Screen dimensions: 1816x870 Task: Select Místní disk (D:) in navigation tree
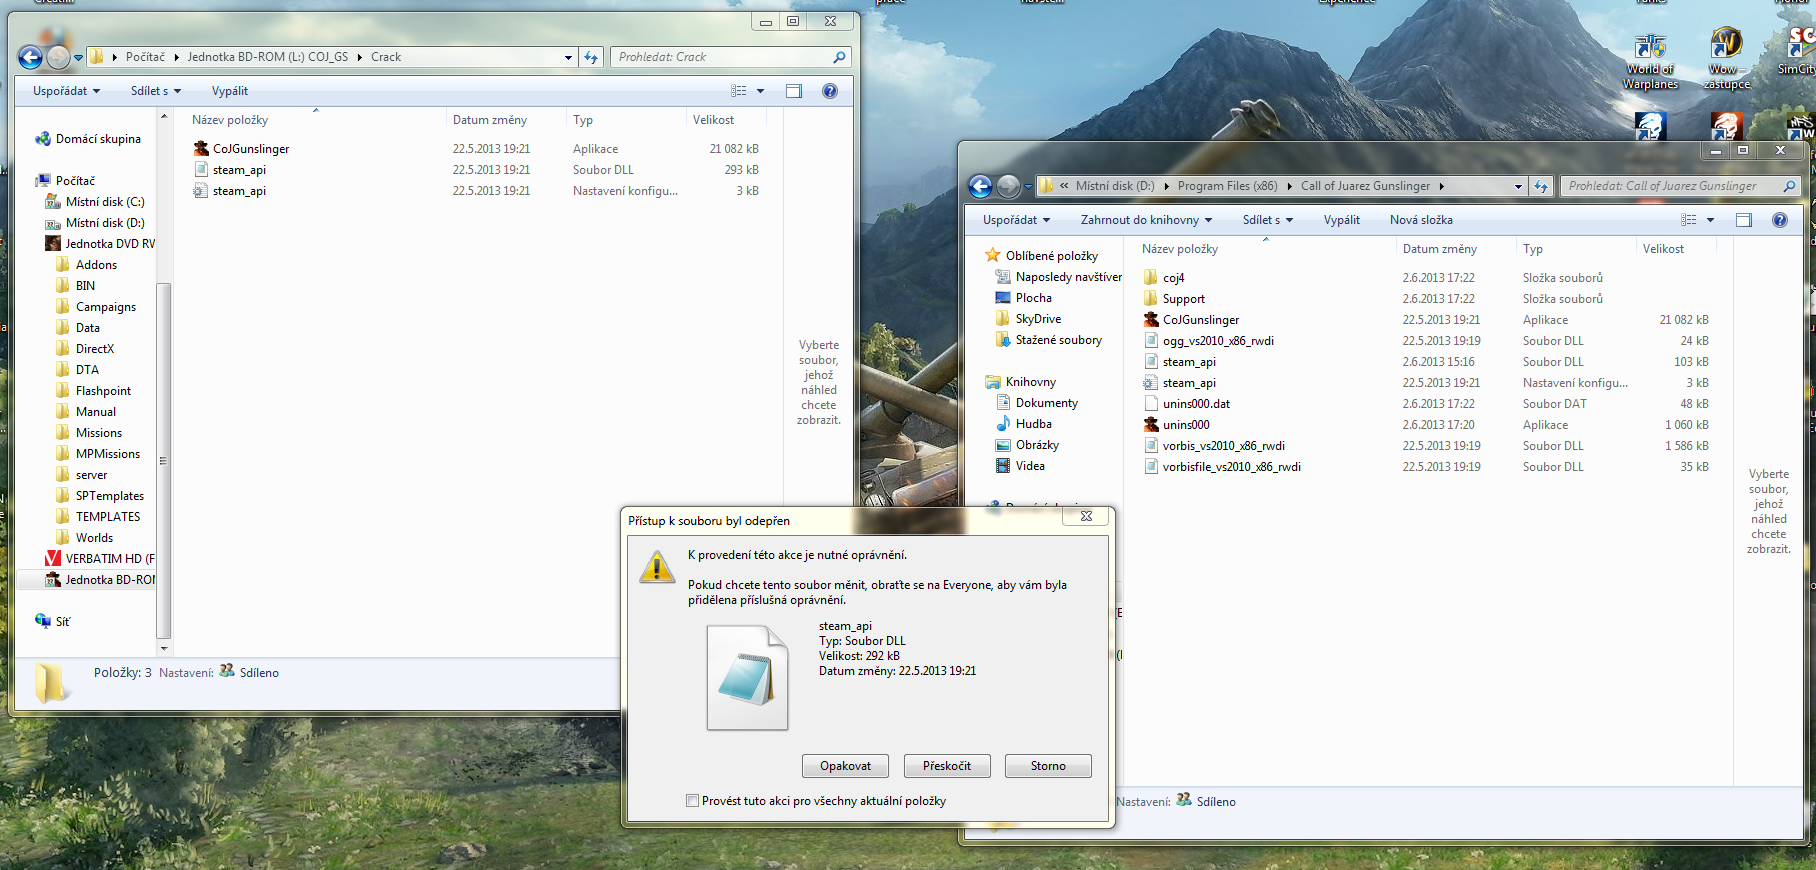(x=95, y=223)
